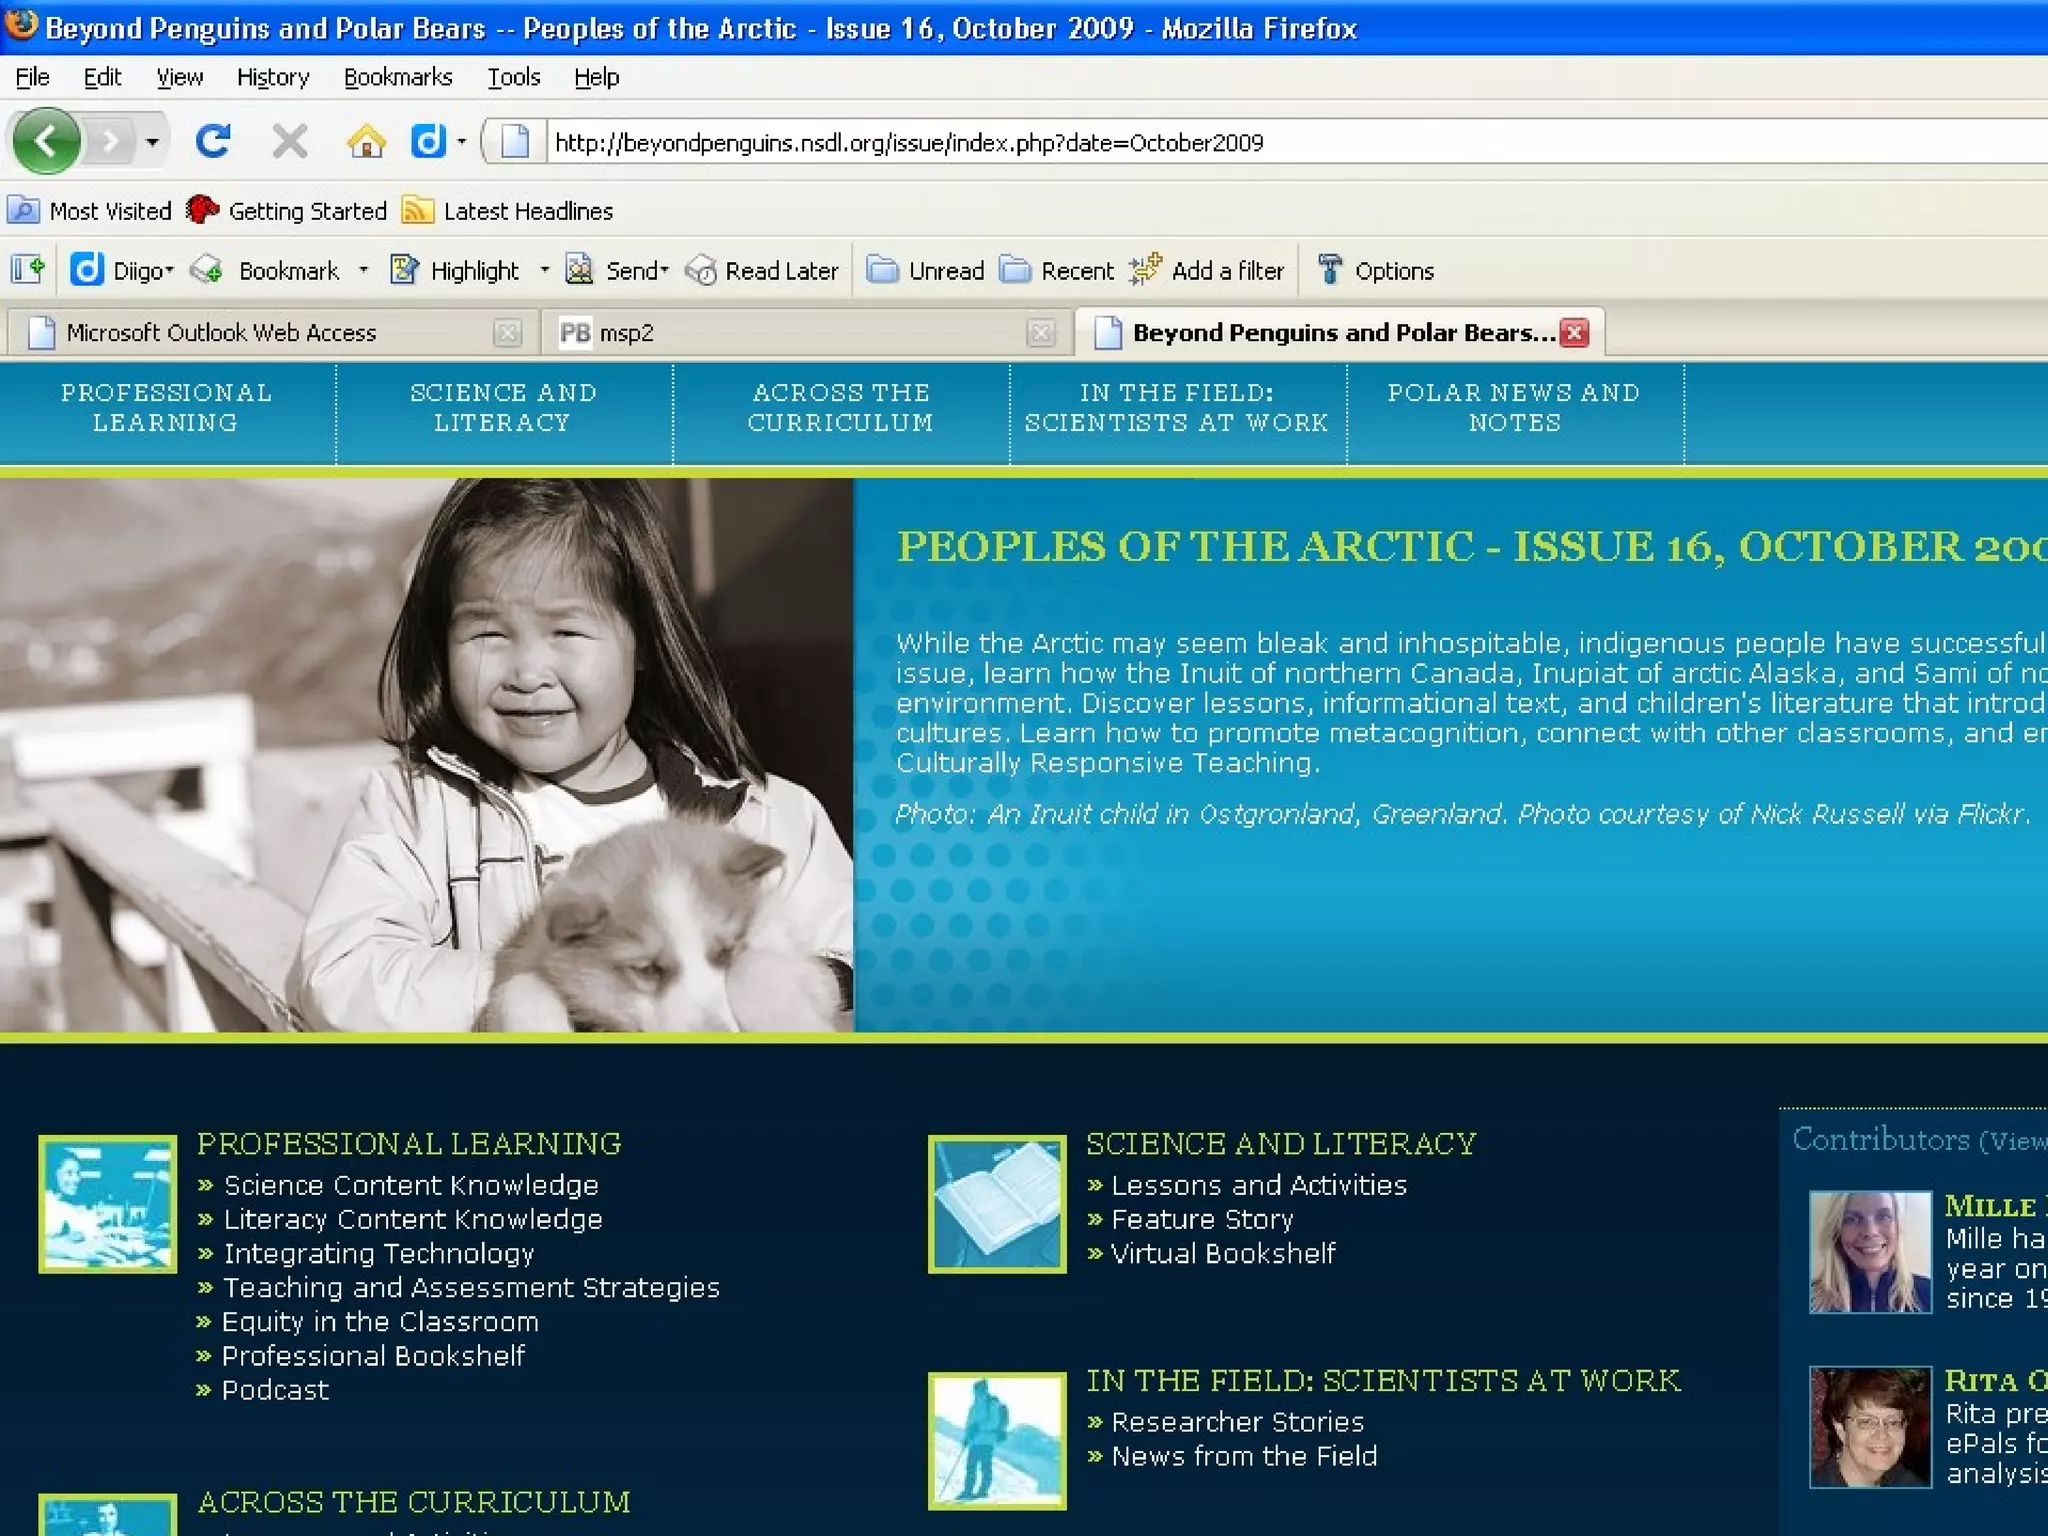Close the Beyond Penguins and Polar Bears tab
The height and width of the screenshot is (1536, 2048).
pyautogui.click(x=1575, y=333)
